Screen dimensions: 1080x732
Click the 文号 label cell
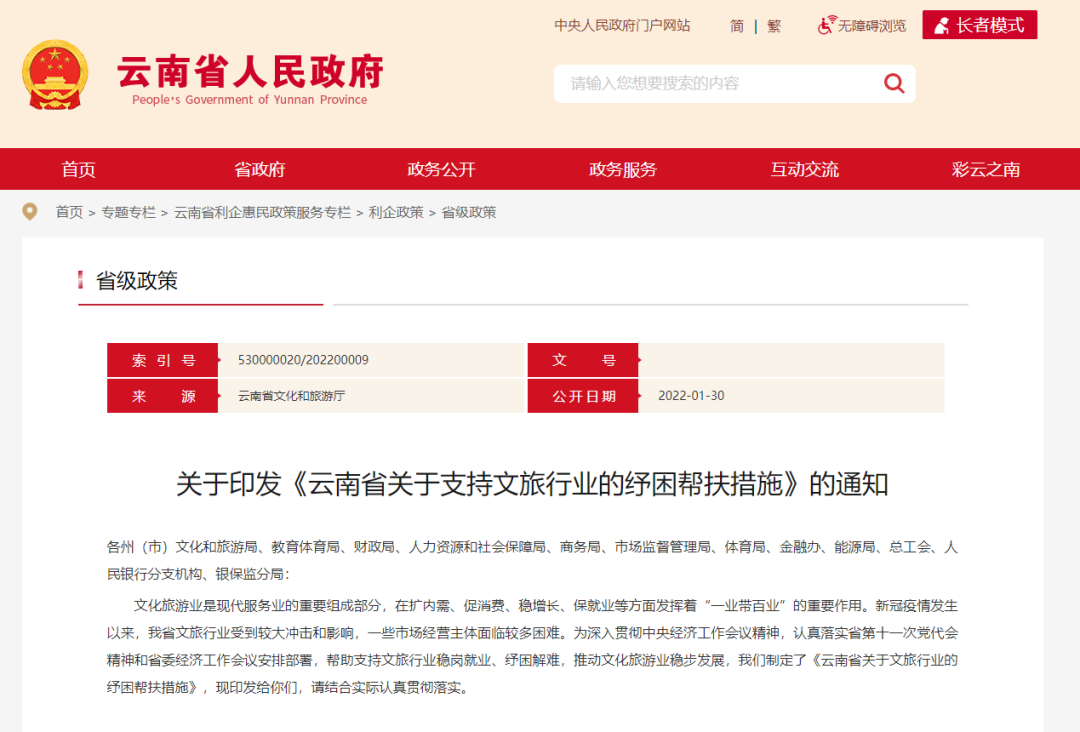(583, 359)
